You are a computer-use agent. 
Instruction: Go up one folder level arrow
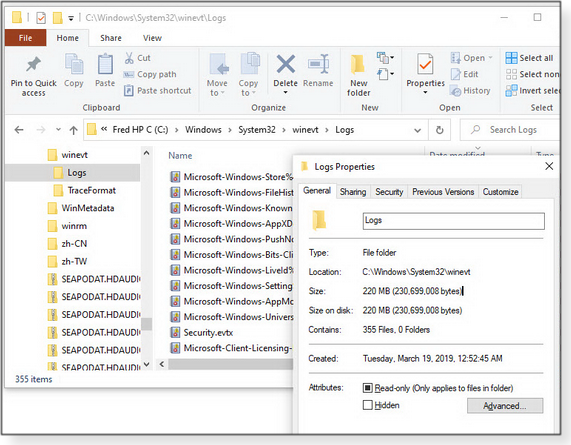pyautogui.click(x=74, y=130)
